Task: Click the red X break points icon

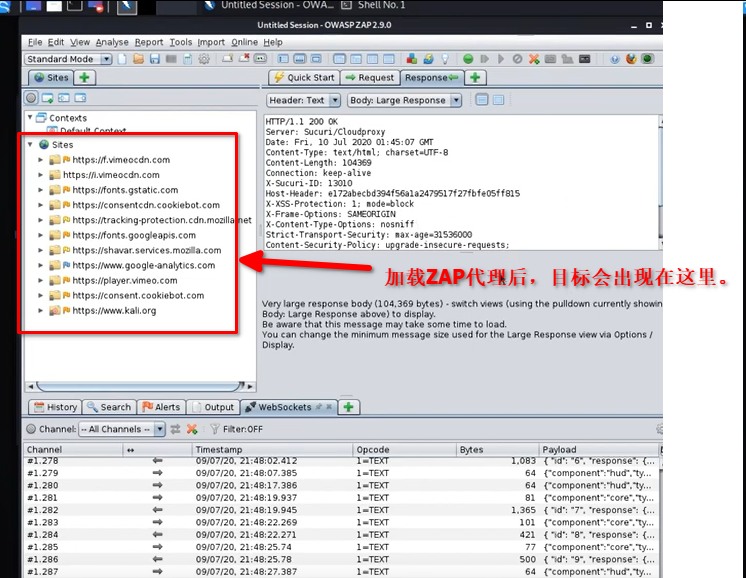Action: 535,59
